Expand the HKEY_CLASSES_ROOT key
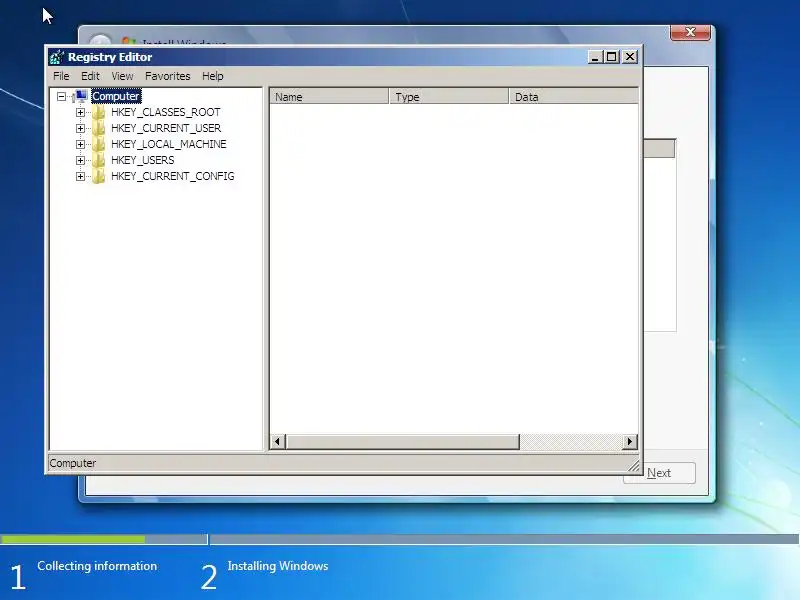The height and width of the screenshot is (600, 800). pyautogui.click(x=80, y=112)
